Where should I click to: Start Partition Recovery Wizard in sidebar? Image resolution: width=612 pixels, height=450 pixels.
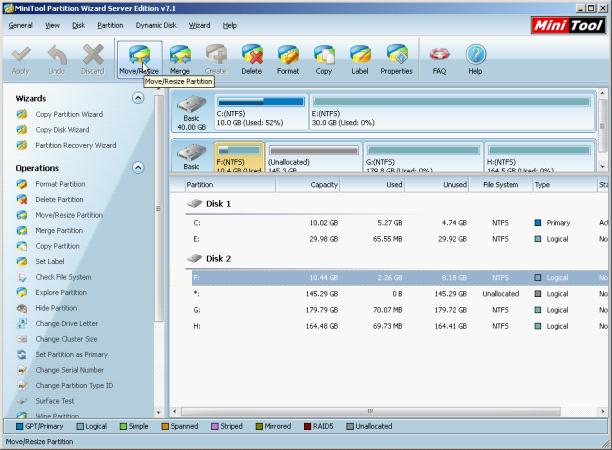click(76, 145)
